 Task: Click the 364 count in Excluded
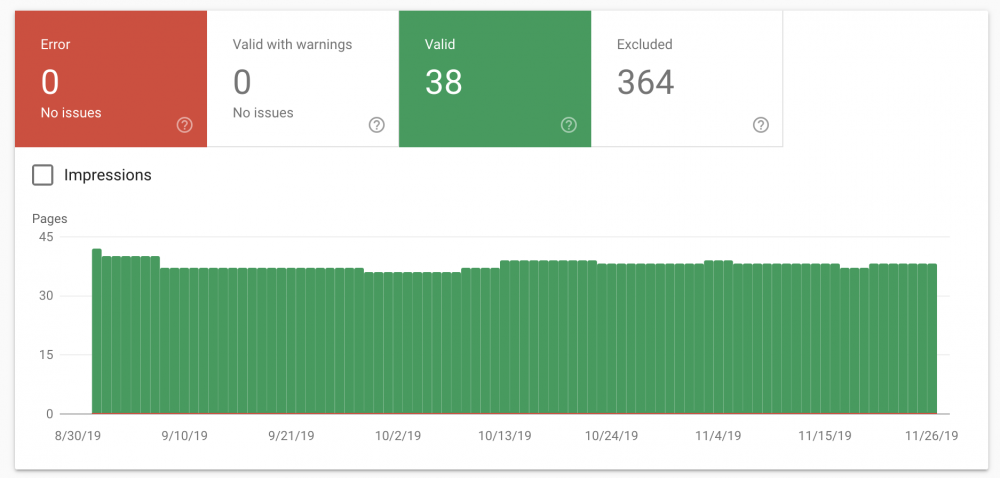tap(645, 82)
